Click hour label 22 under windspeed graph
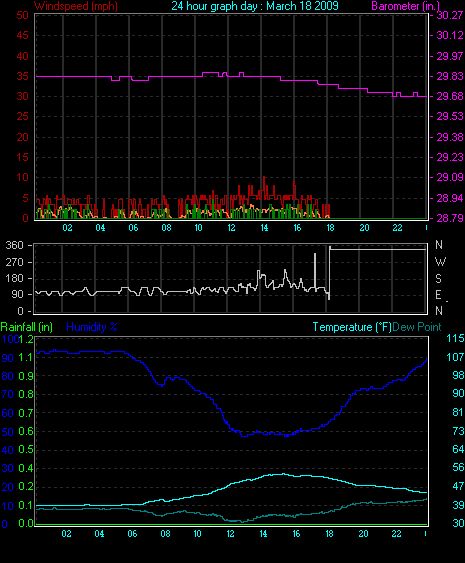465x563 pixels. 397,228
